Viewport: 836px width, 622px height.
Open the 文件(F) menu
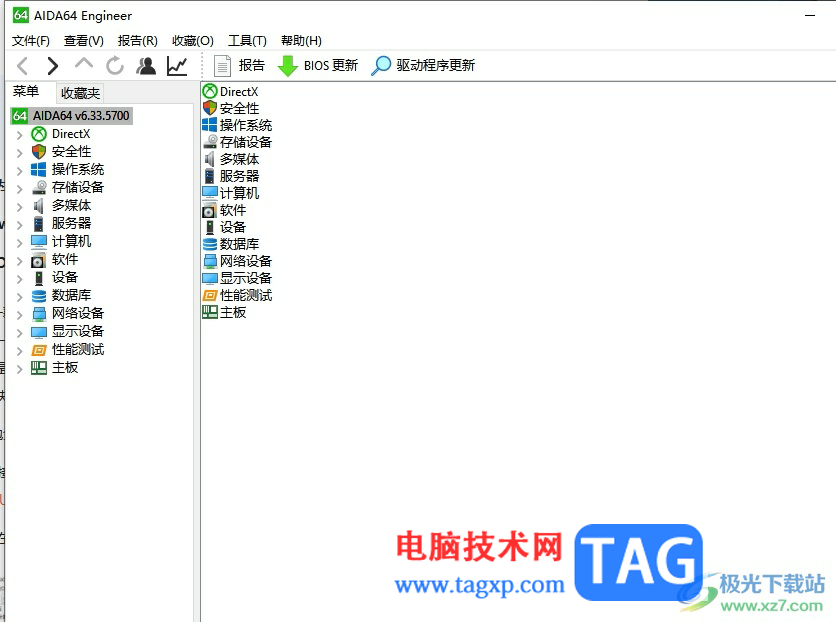(31, 41)
